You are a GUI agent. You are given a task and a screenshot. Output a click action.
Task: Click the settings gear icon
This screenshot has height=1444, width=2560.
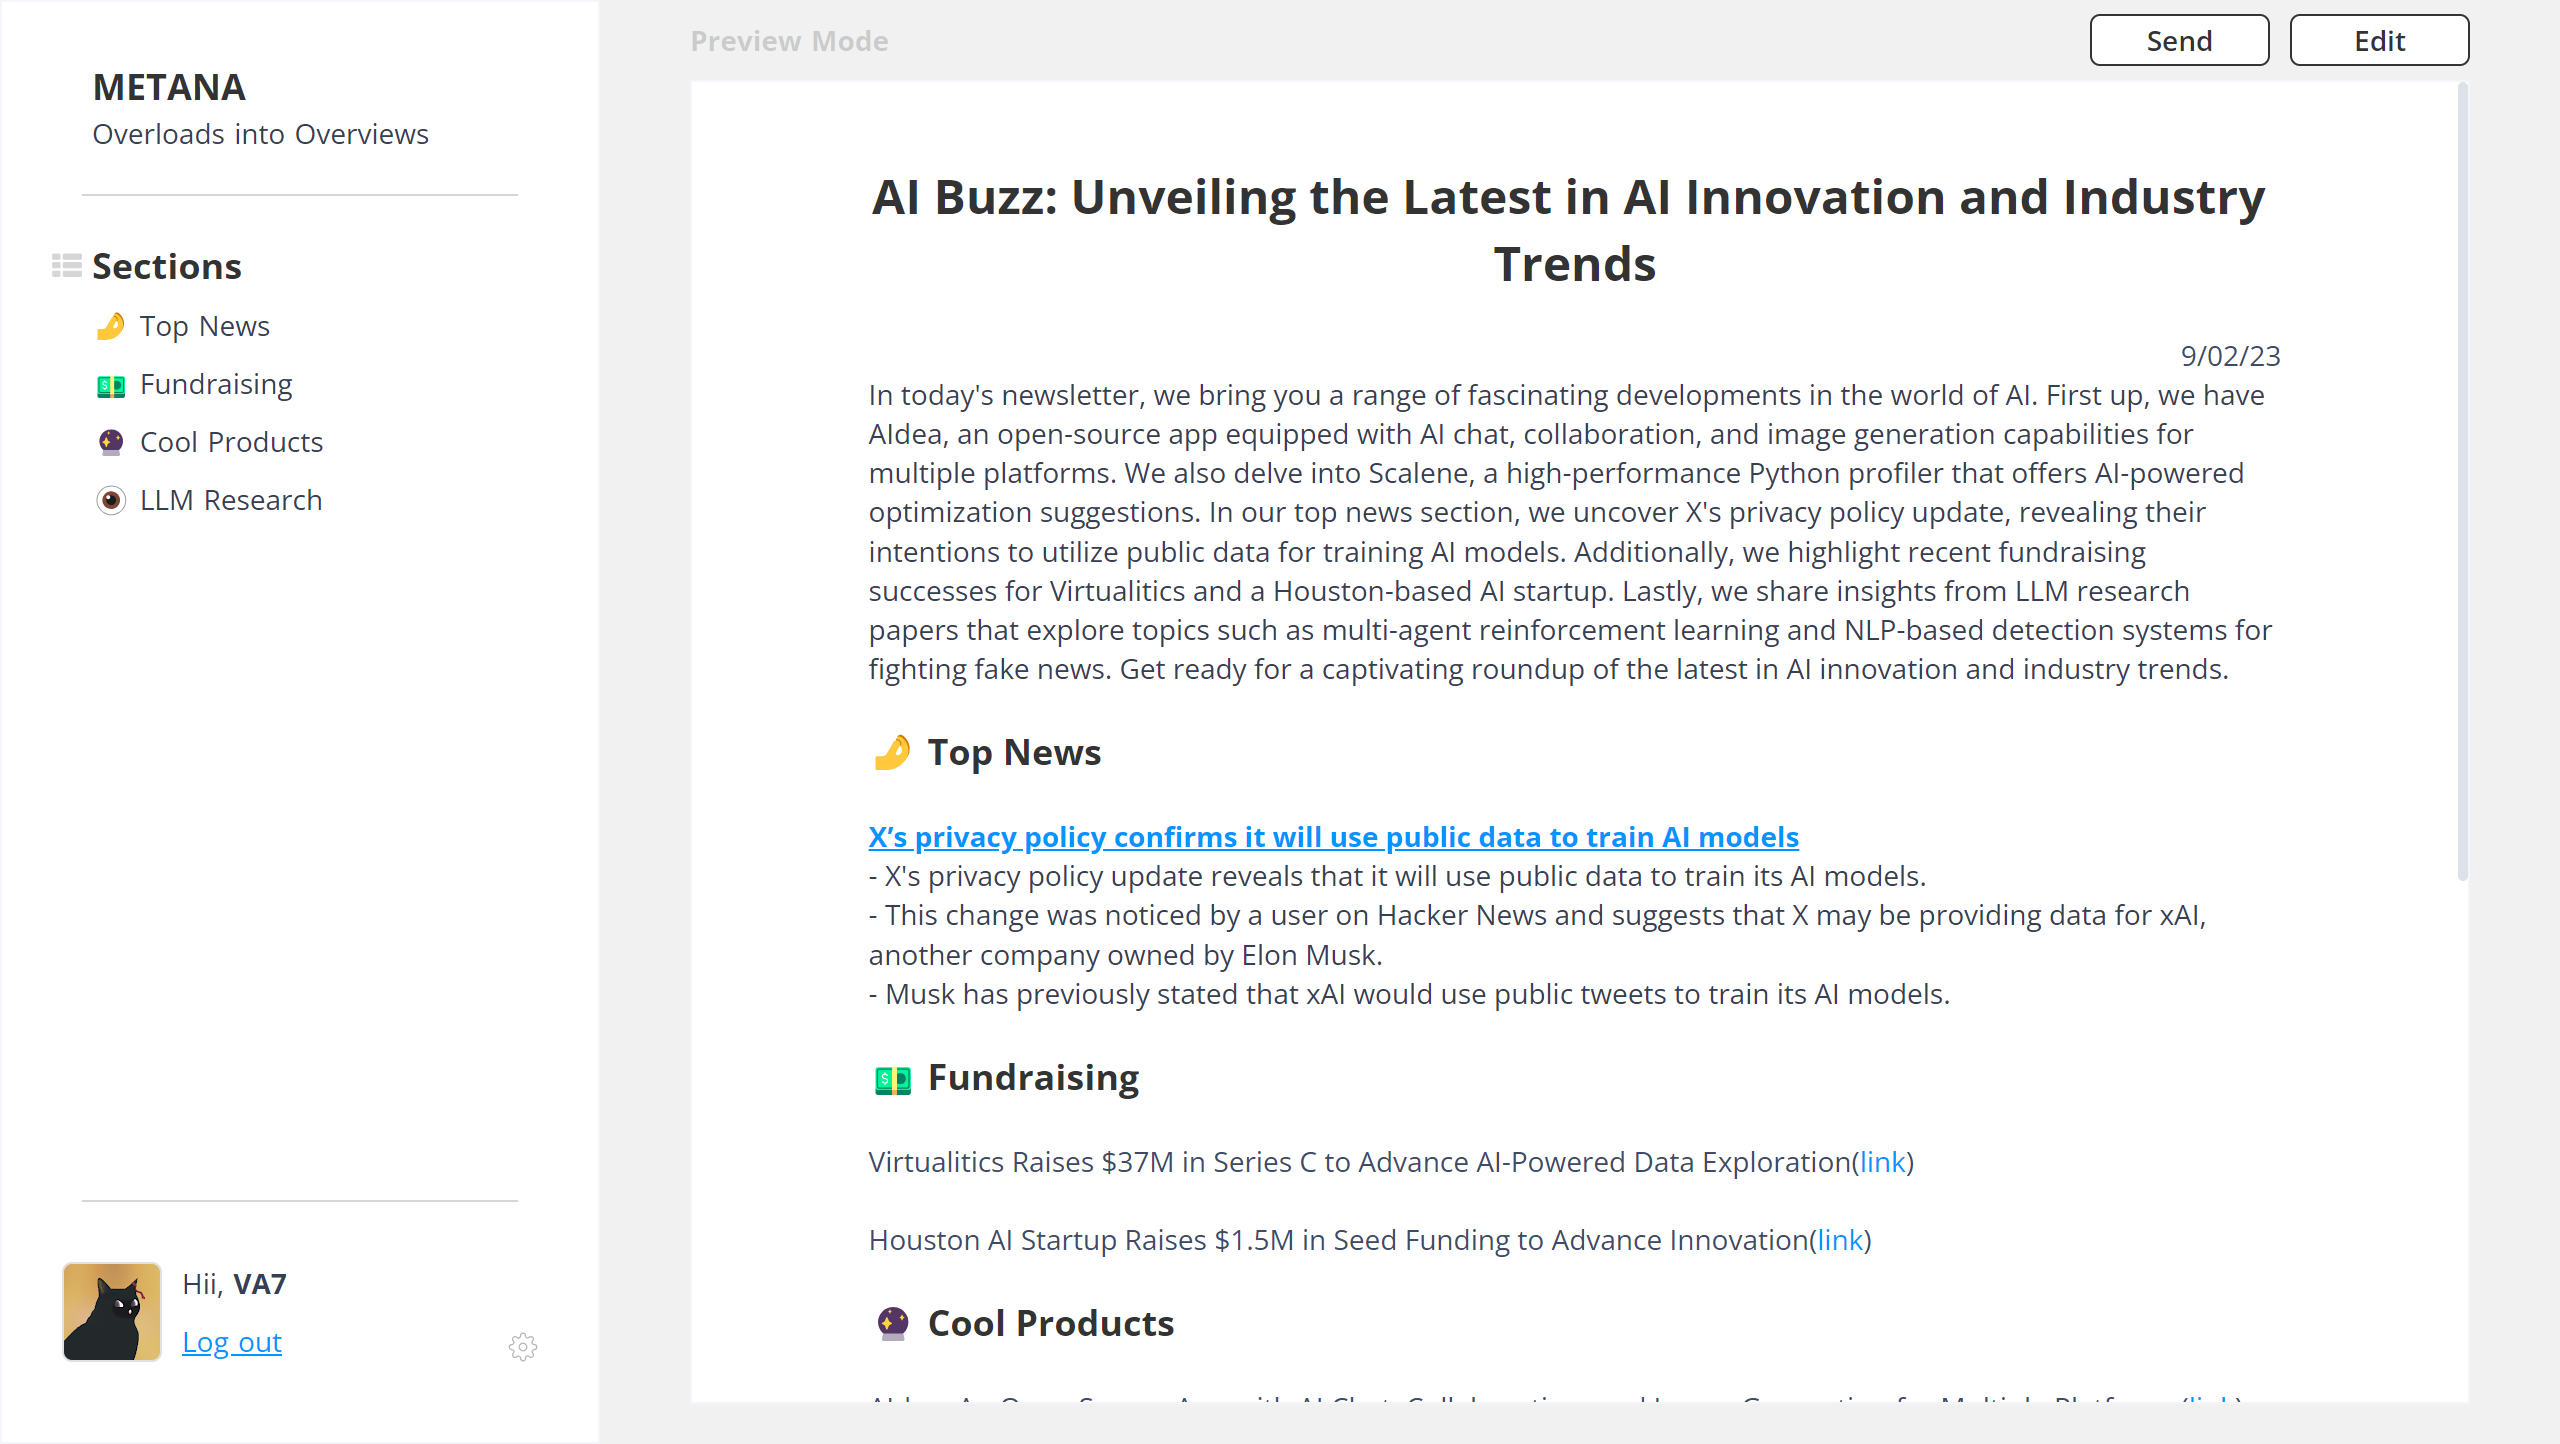[522, 1346]
